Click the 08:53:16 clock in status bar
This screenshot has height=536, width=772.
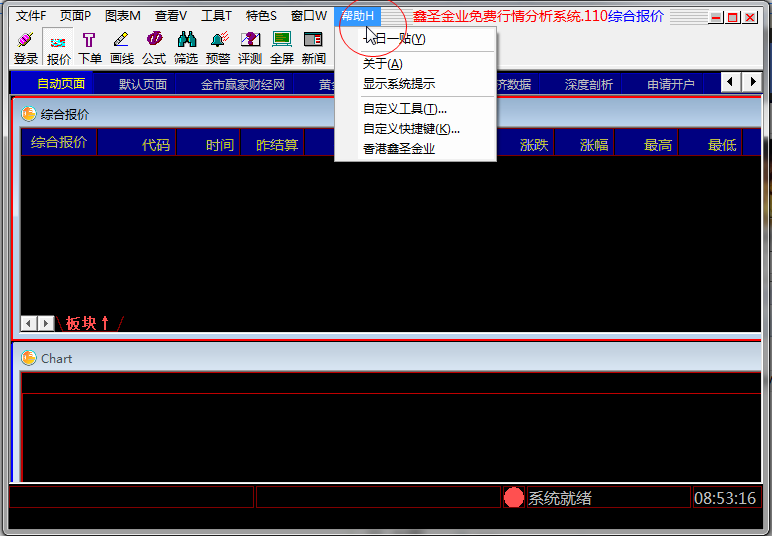pyautogui.click(x=725, y=498)
